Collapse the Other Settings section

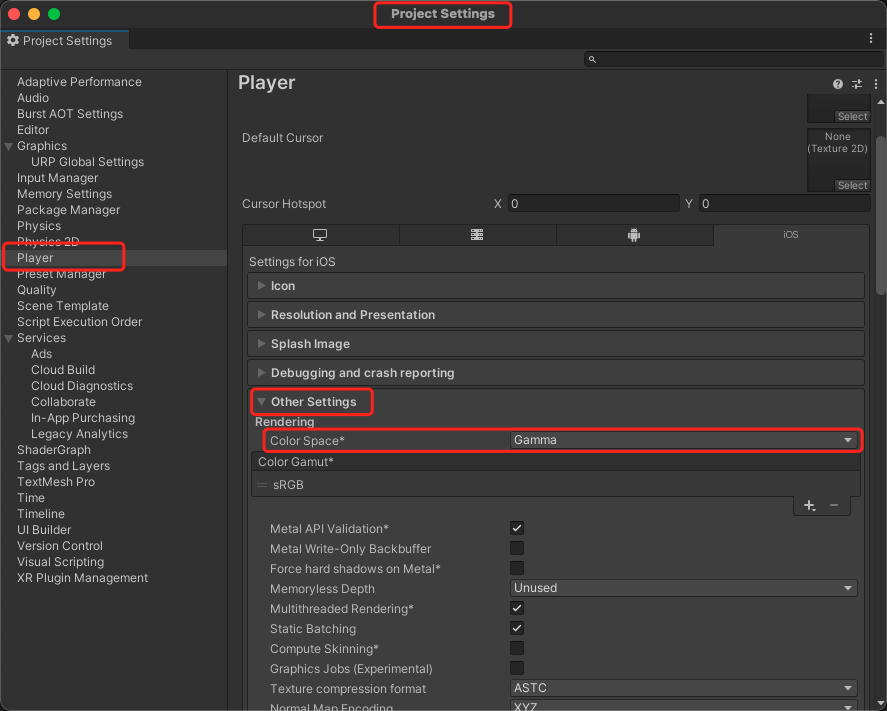[313, 402]
